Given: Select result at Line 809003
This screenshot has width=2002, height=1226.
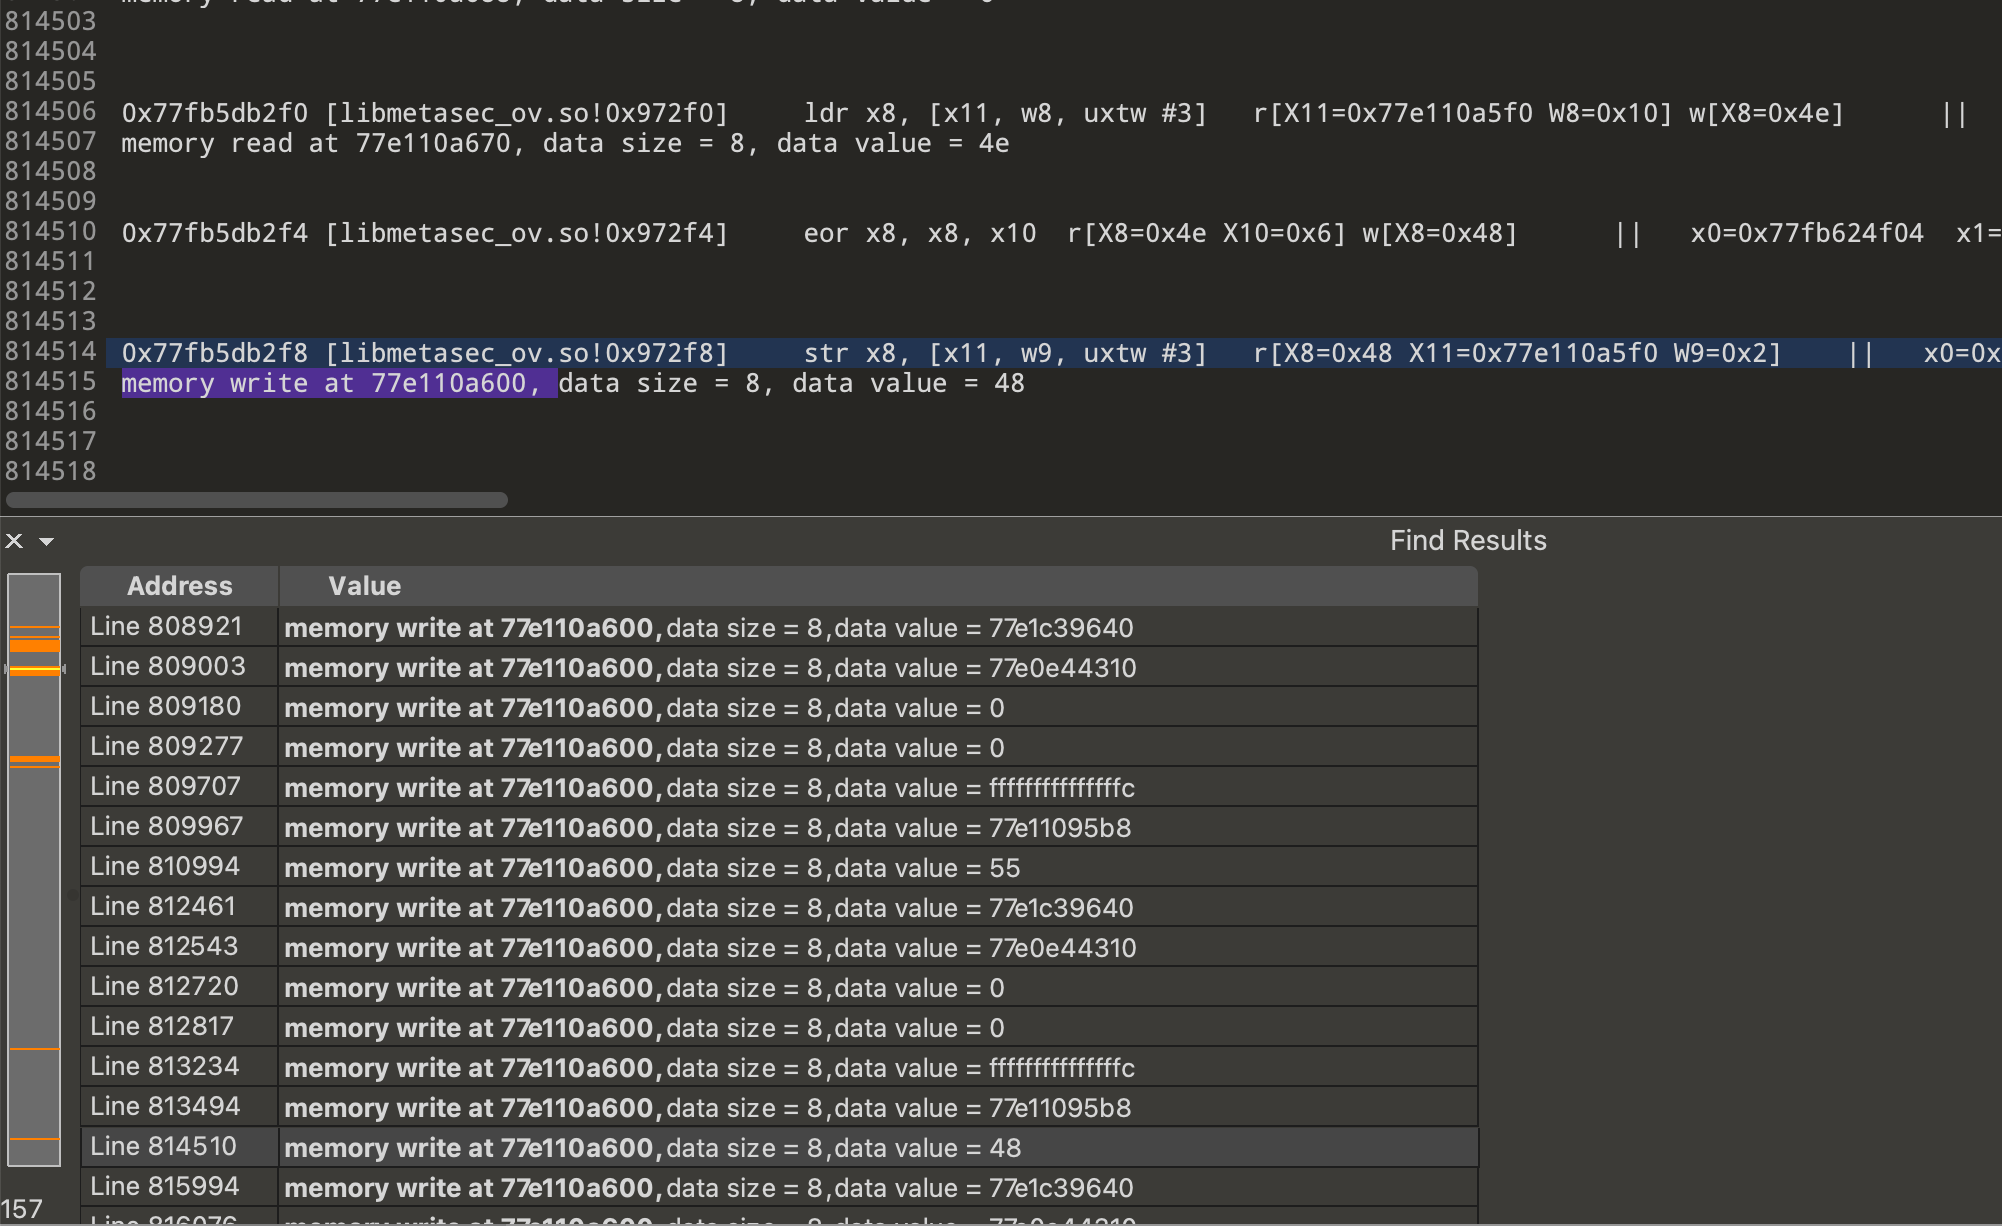Looking at the screenshot, I should pyautogui.click(x=167, y=667).
